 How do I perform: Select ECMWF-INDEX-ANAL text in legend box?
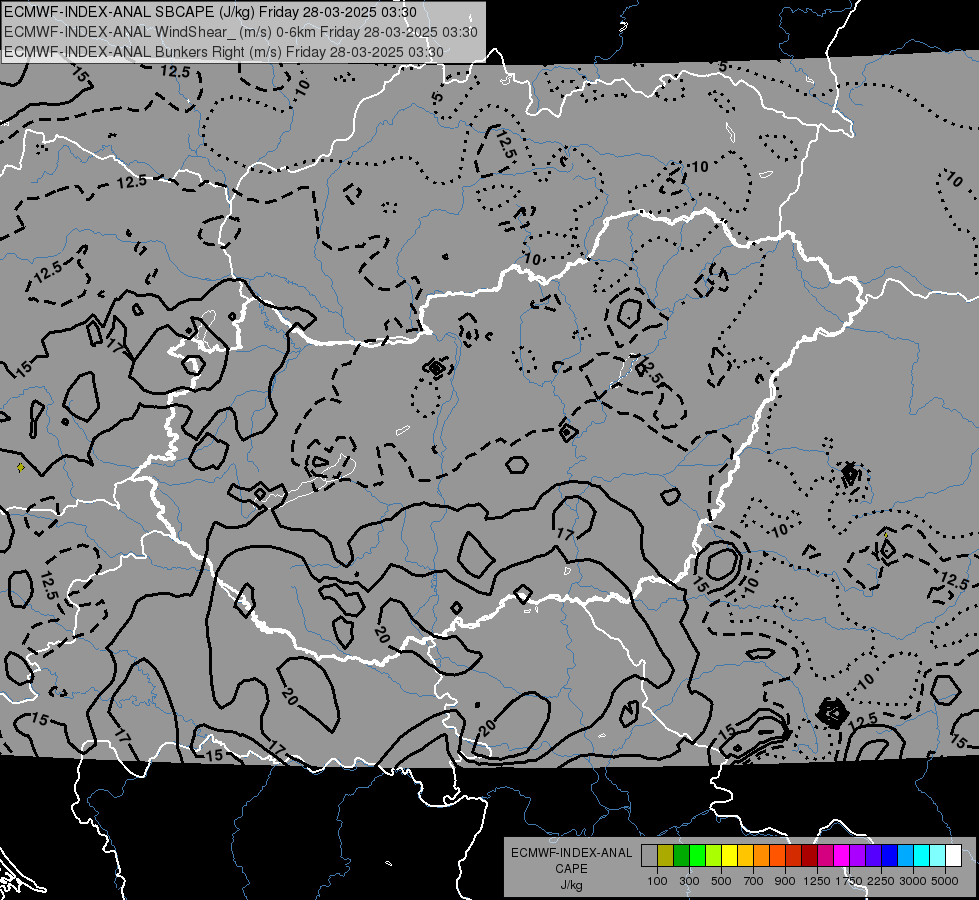pos(571,853)
